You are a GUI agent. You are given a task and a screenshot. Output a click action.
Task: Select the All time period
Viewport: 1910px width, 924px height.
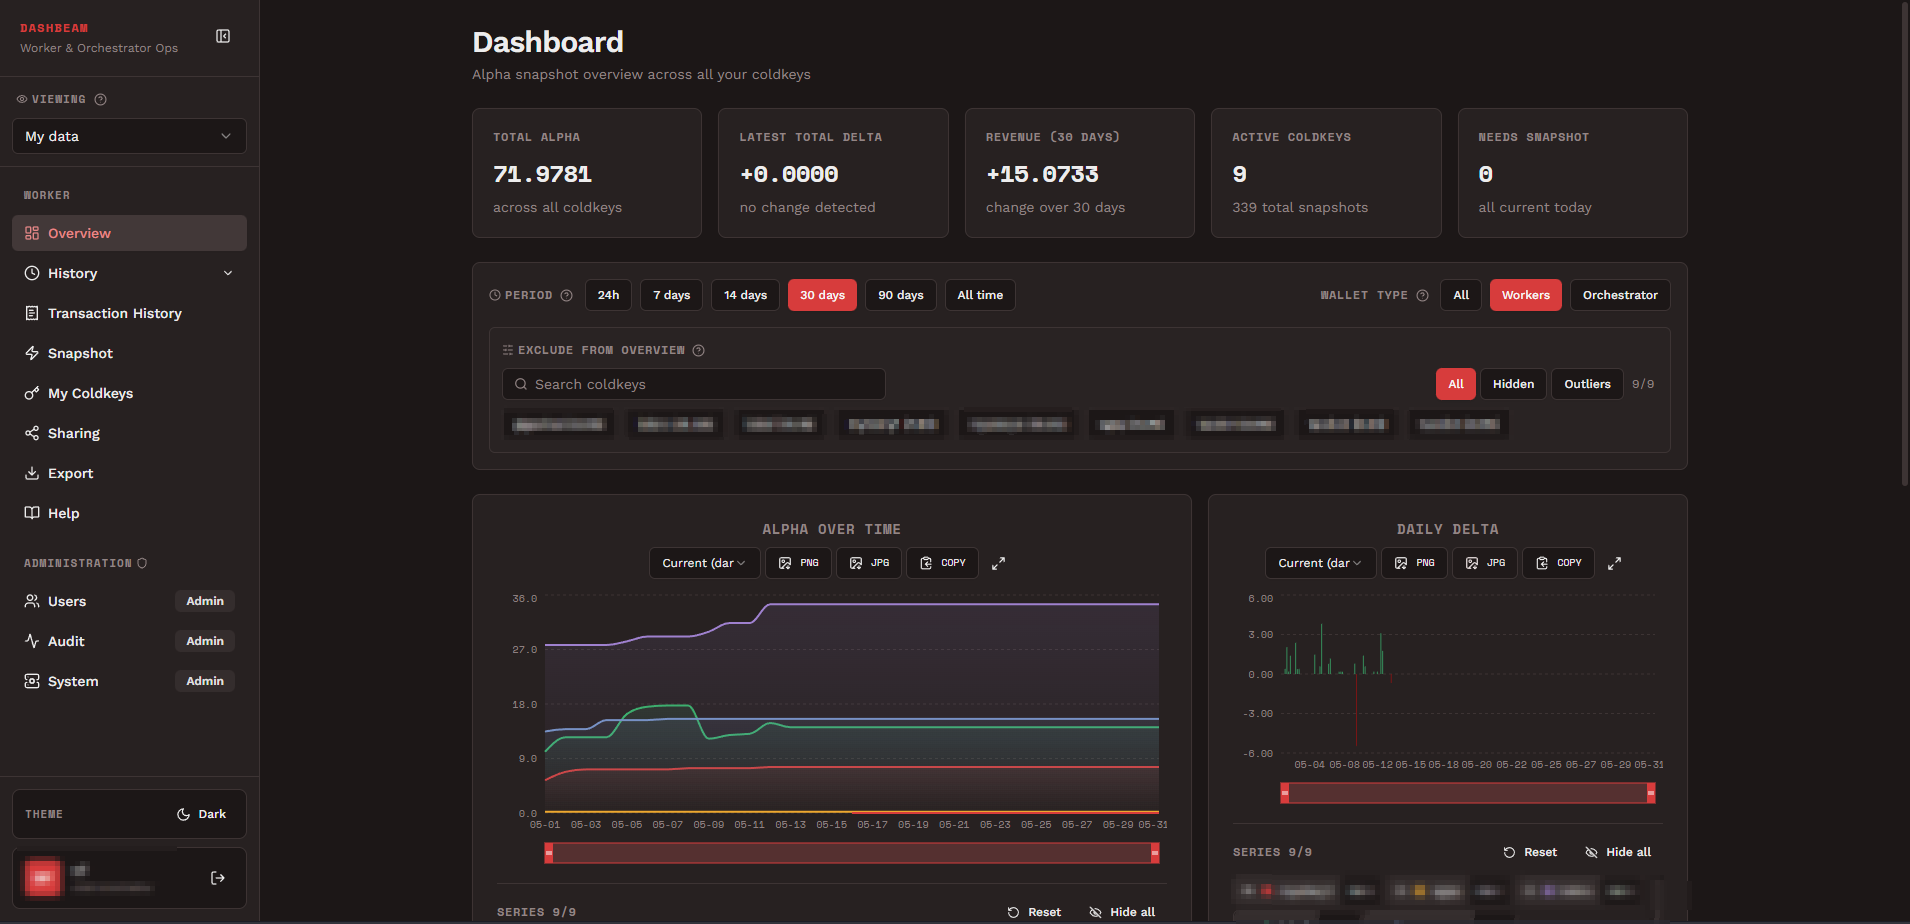980,295
